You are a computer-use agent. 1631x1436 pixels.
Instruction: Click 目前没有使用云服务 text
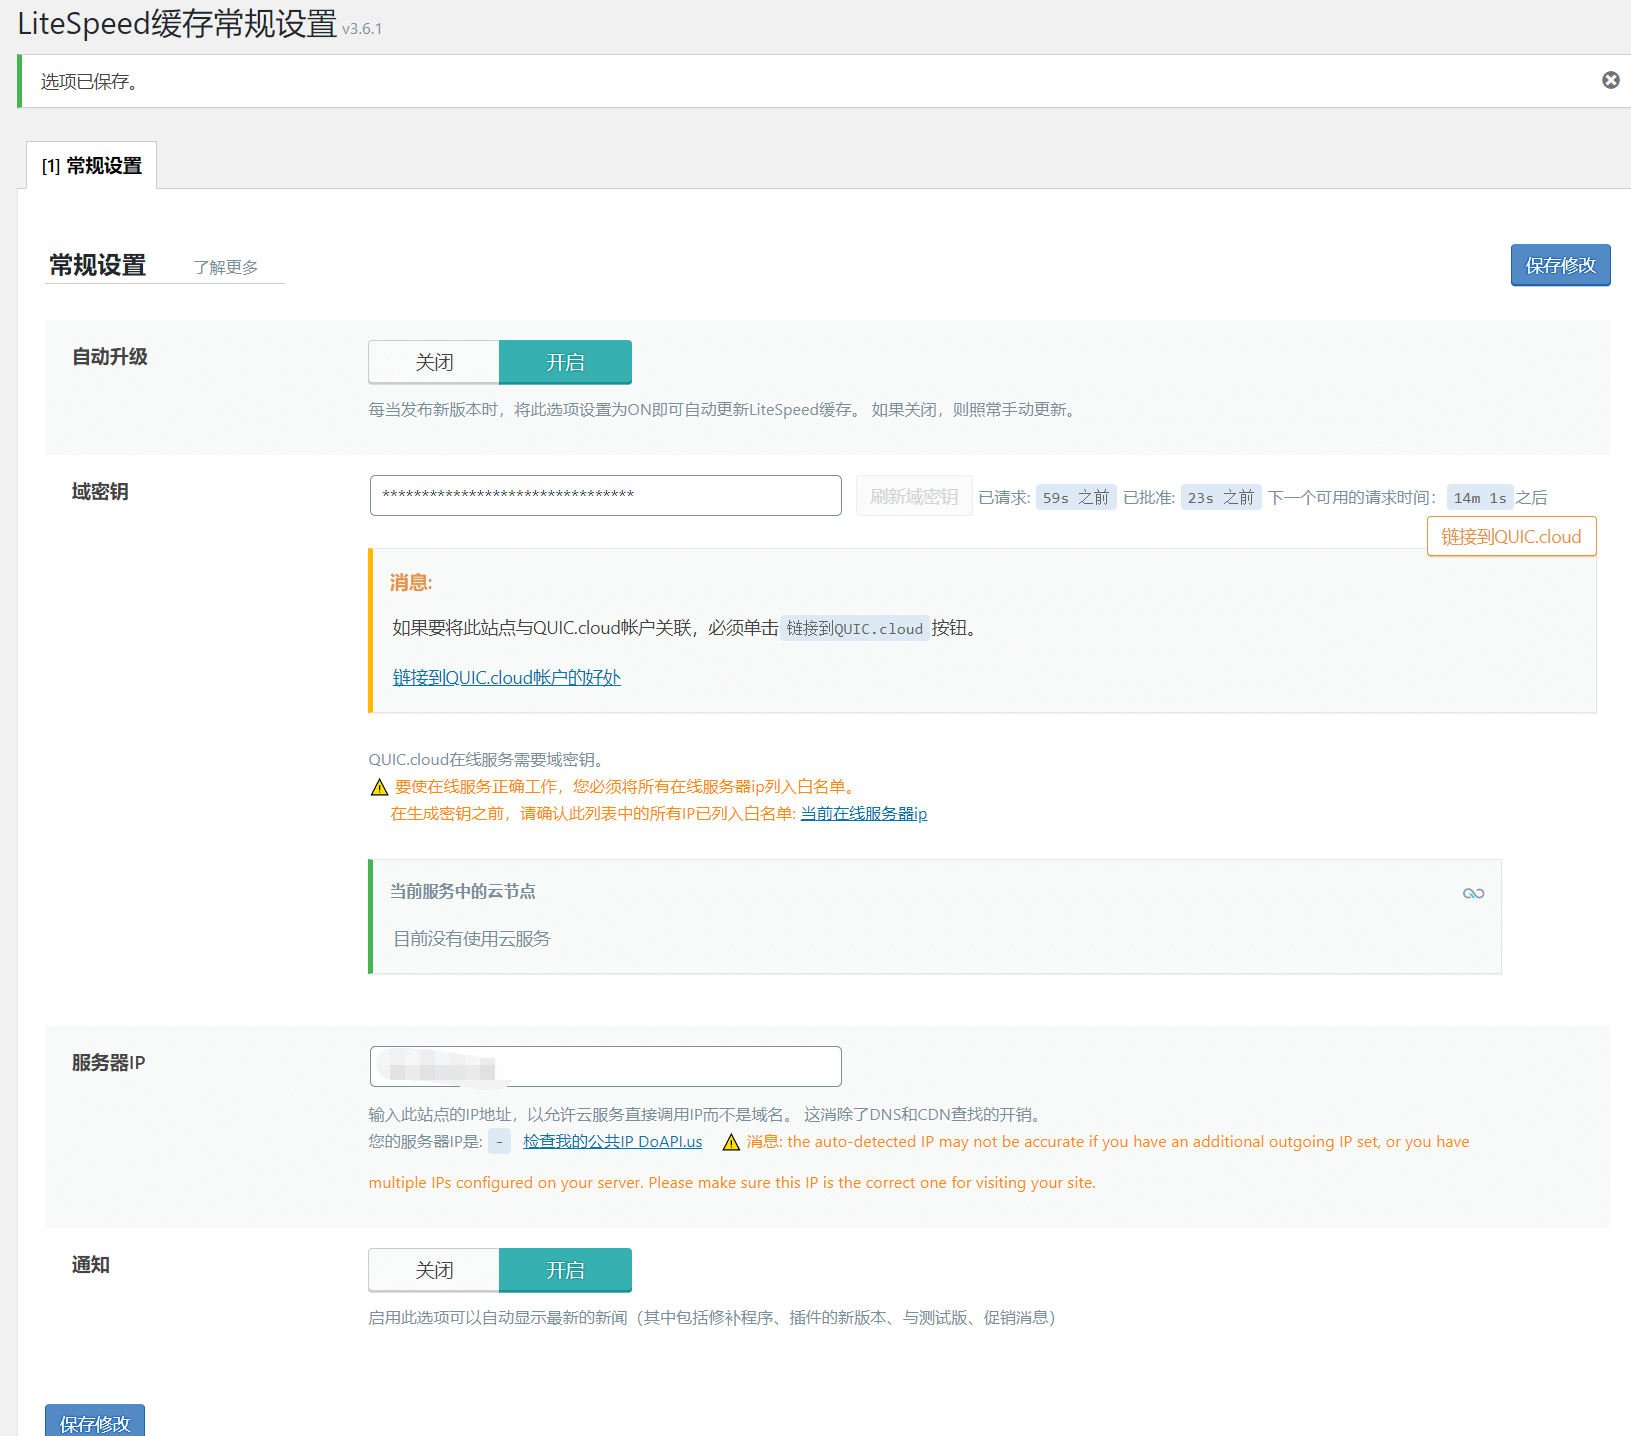point(471,938)
